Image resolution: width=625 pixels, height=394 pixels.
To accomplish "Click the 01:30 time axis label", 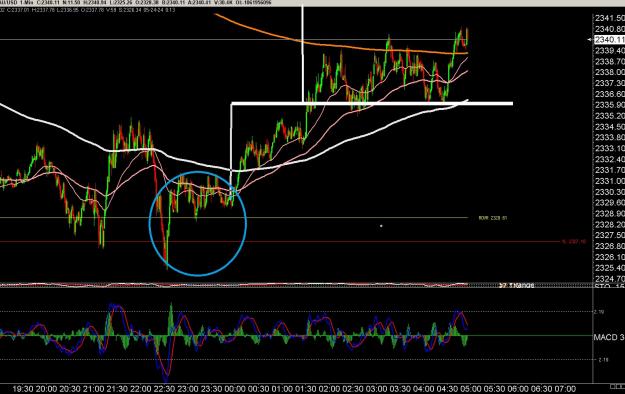I will pos(306,388).
